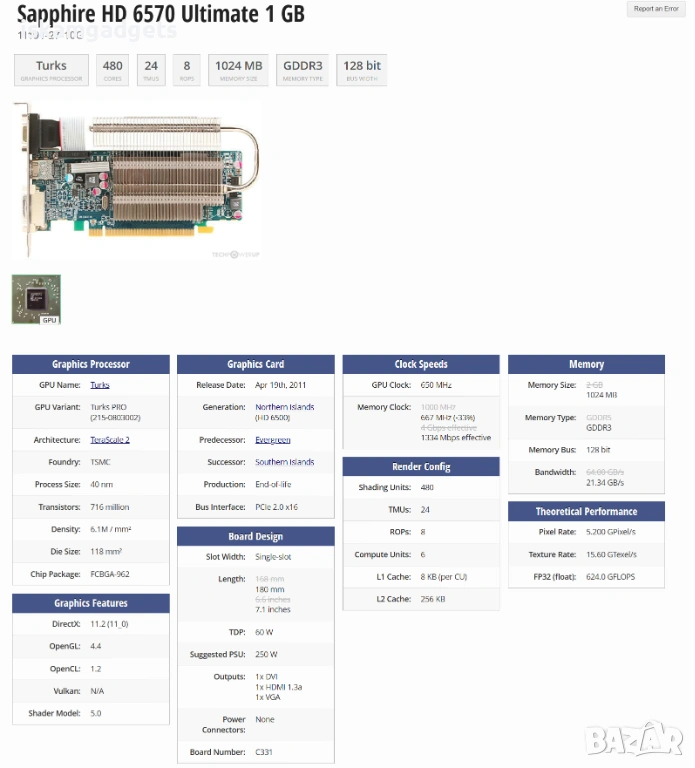
Task: Open the Northern Islands generation link
Action: coord(284,407)
